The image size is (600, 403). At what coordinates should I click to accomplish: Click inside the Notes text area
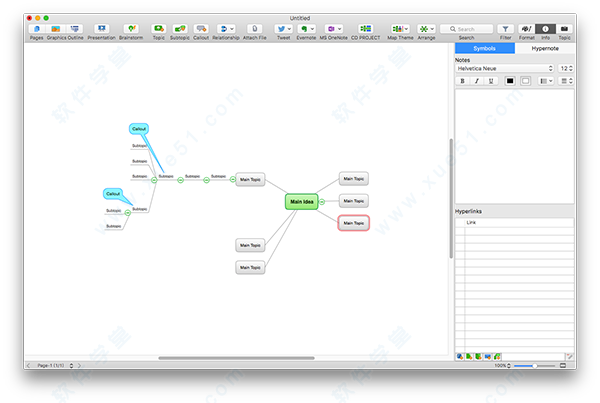coord(514,147)
